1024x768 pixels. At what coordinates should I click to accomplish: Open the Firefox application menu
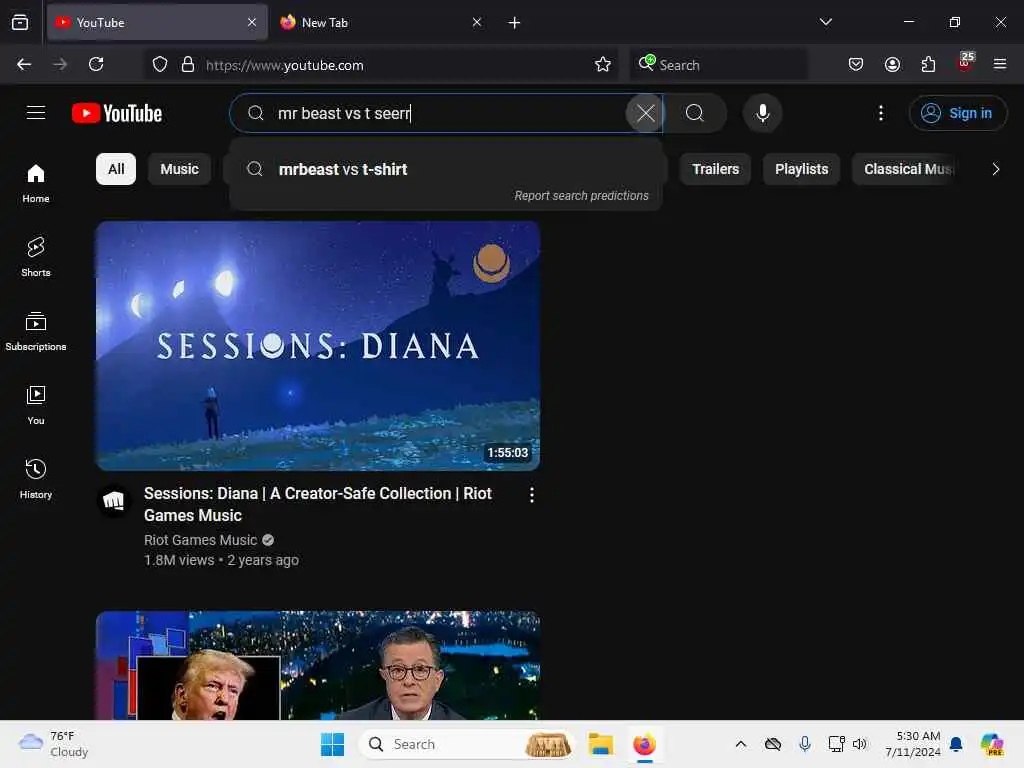[999, 65]
